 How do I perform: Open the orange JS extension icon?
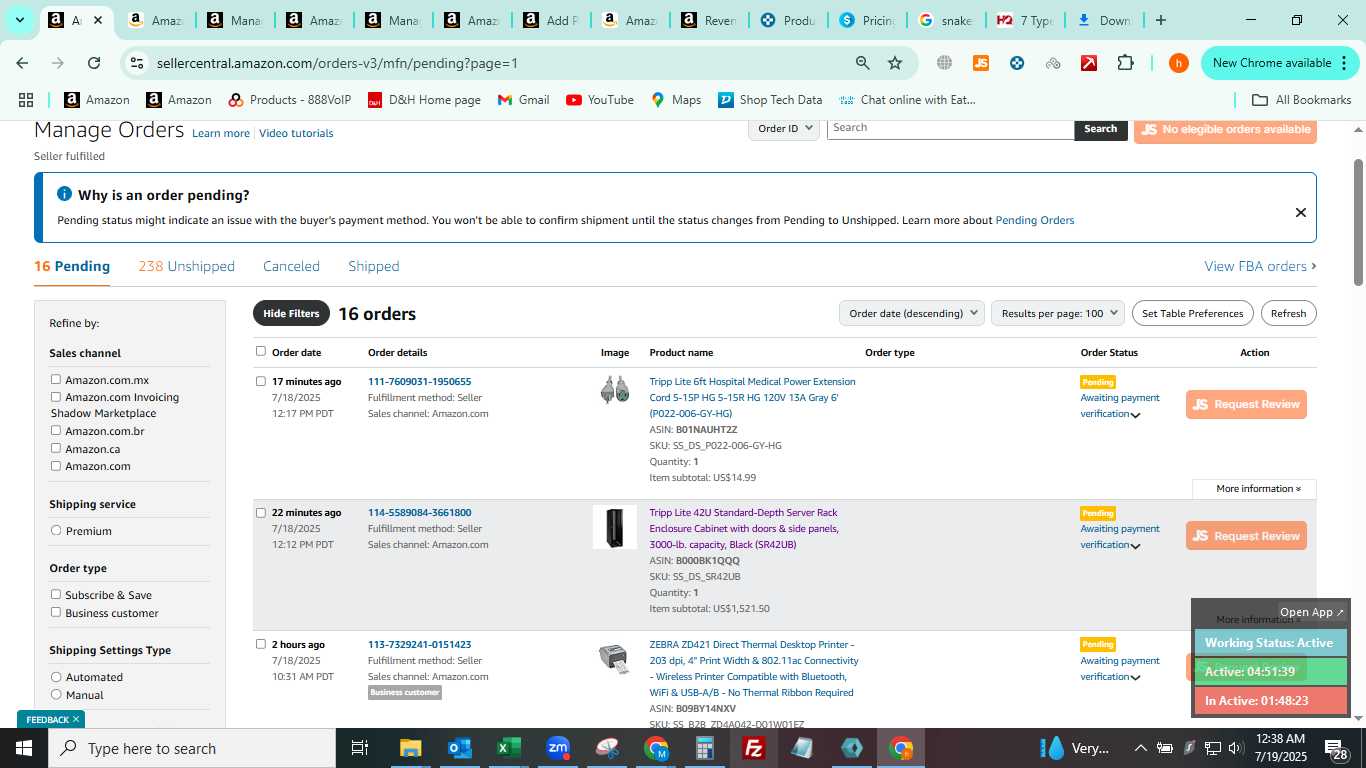click(981, 63)
